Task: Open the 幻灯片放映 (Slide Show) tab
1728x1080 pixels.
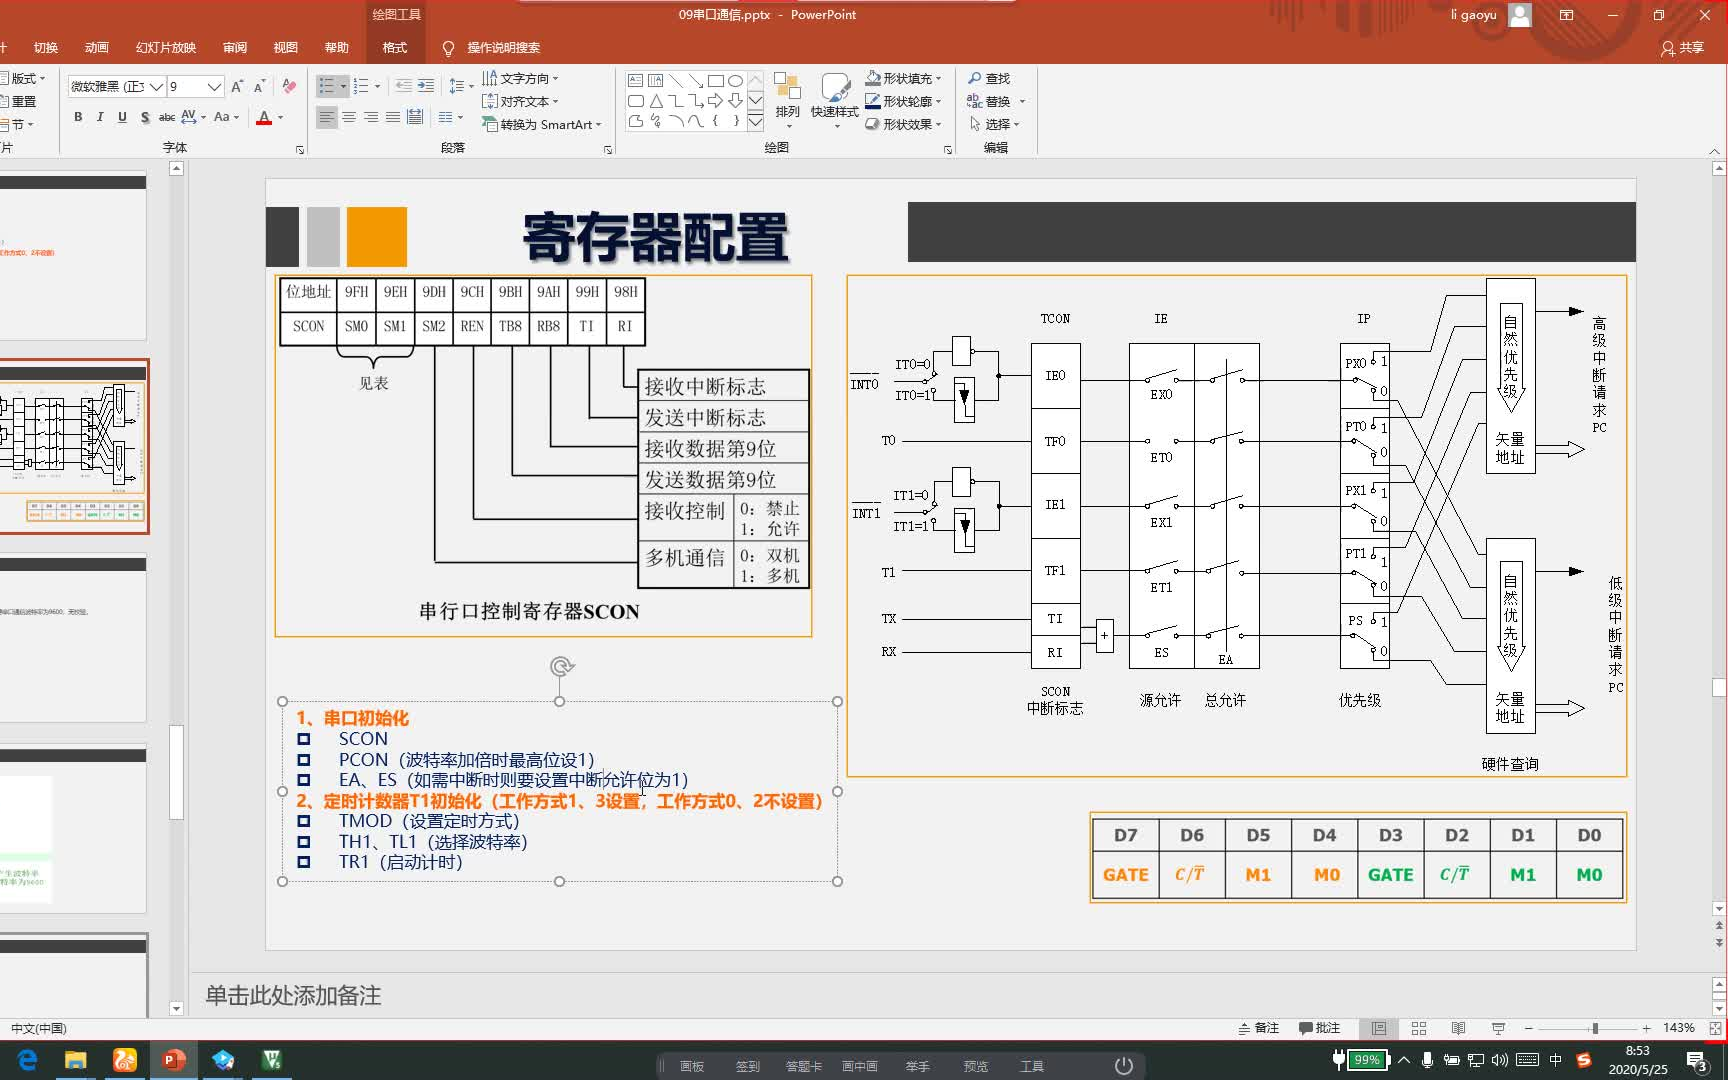Action: (x=166, y=47)
